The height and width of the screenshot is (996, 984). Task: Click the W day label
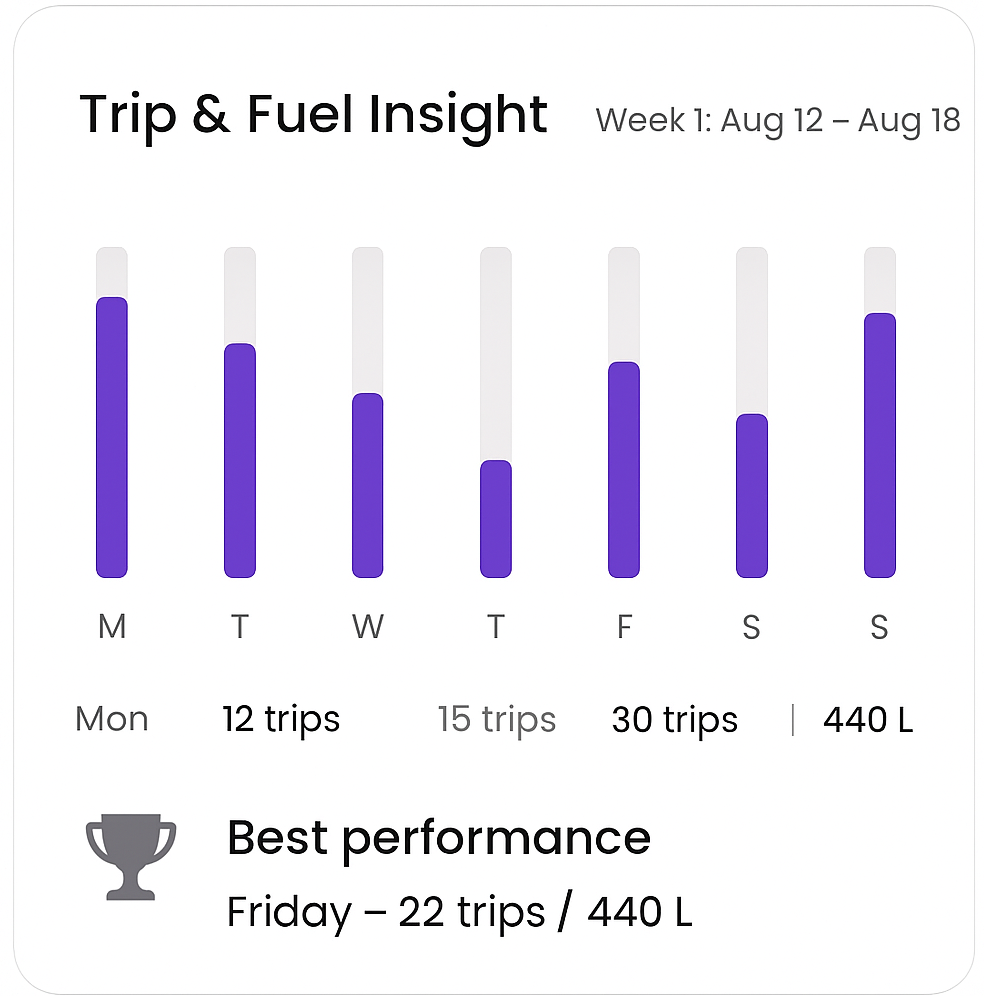click(368, 627)
